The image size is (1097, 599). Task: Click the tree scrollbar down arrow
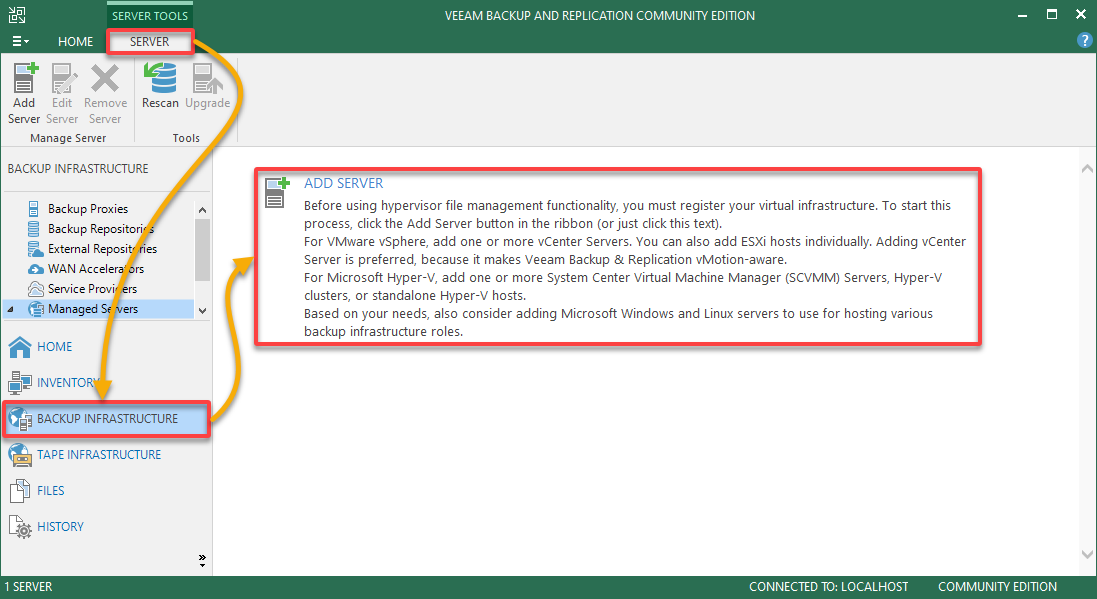[202, 311]
